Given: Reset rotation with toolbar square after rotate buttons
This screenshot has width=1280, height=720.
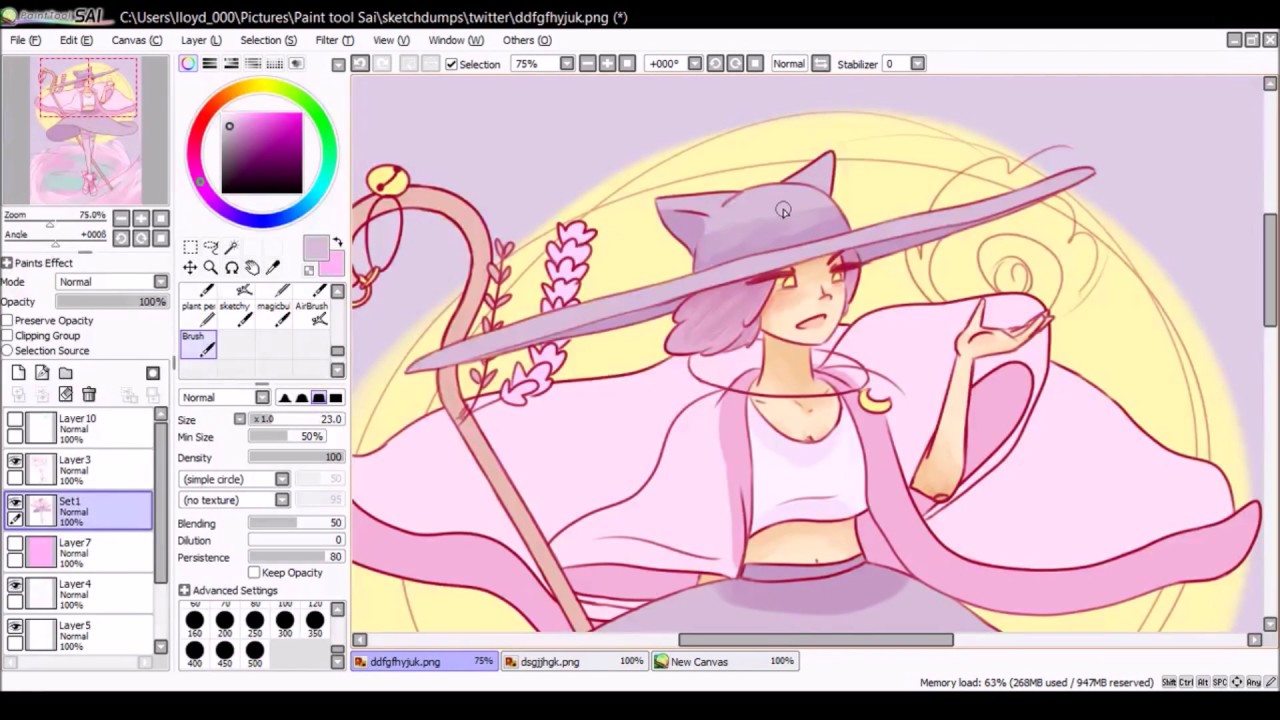Looking at the screenshot, I should coord(755,63).
